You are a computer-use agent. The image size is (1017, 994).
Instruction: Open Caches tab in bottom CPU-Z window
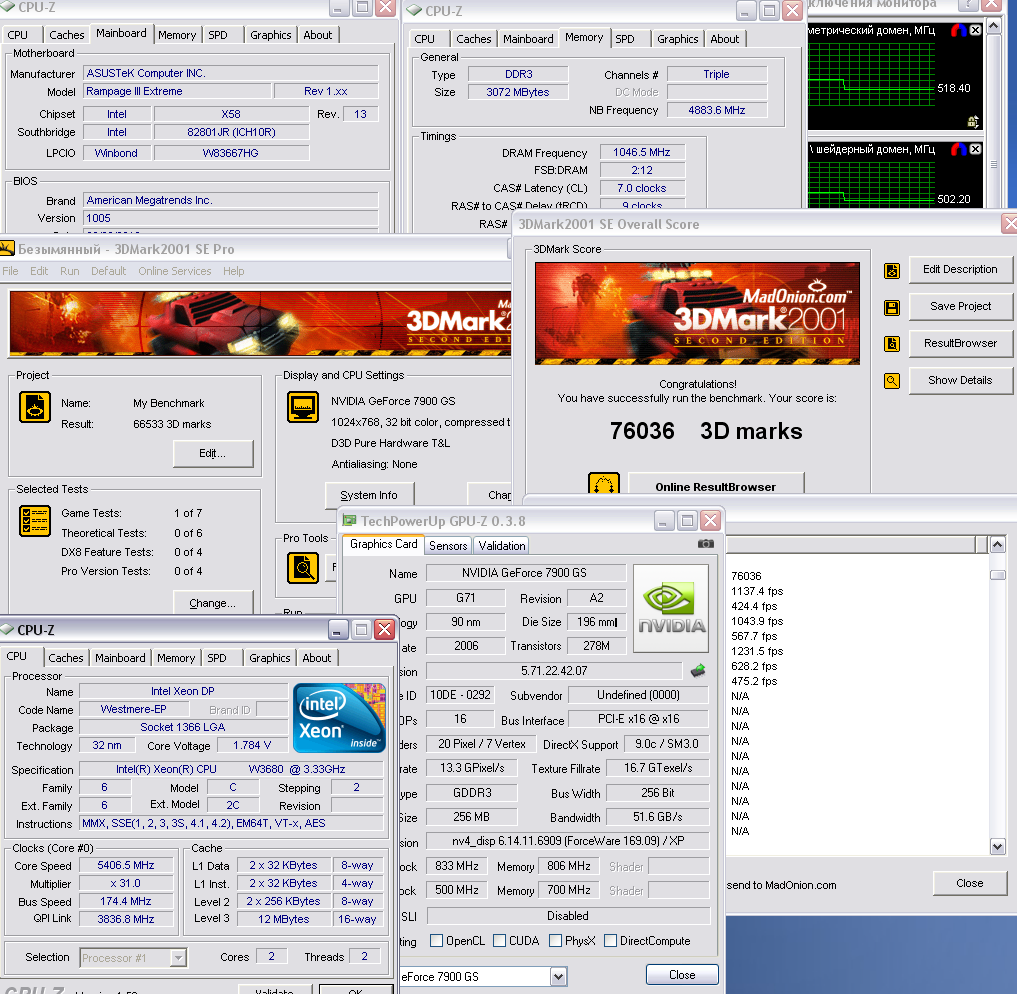pos(66,657)
